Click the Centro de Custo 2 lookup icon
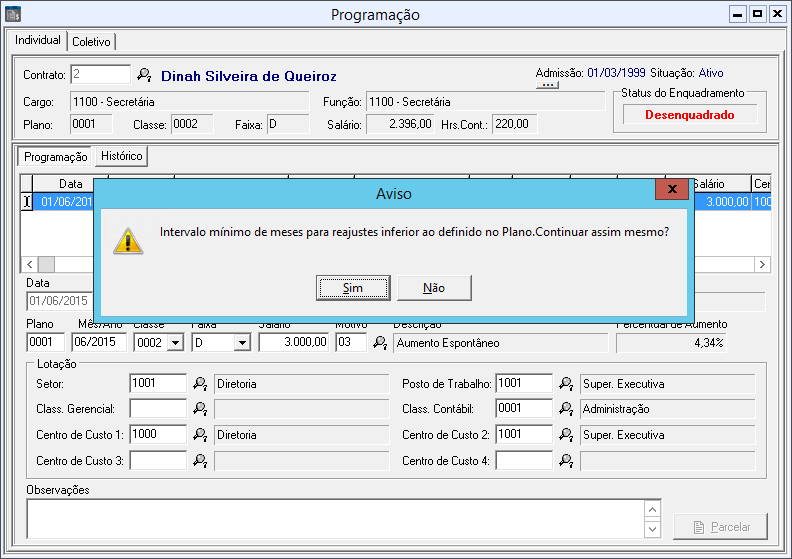The height and width of the screenshot is (559, 792). pos(566,435)
